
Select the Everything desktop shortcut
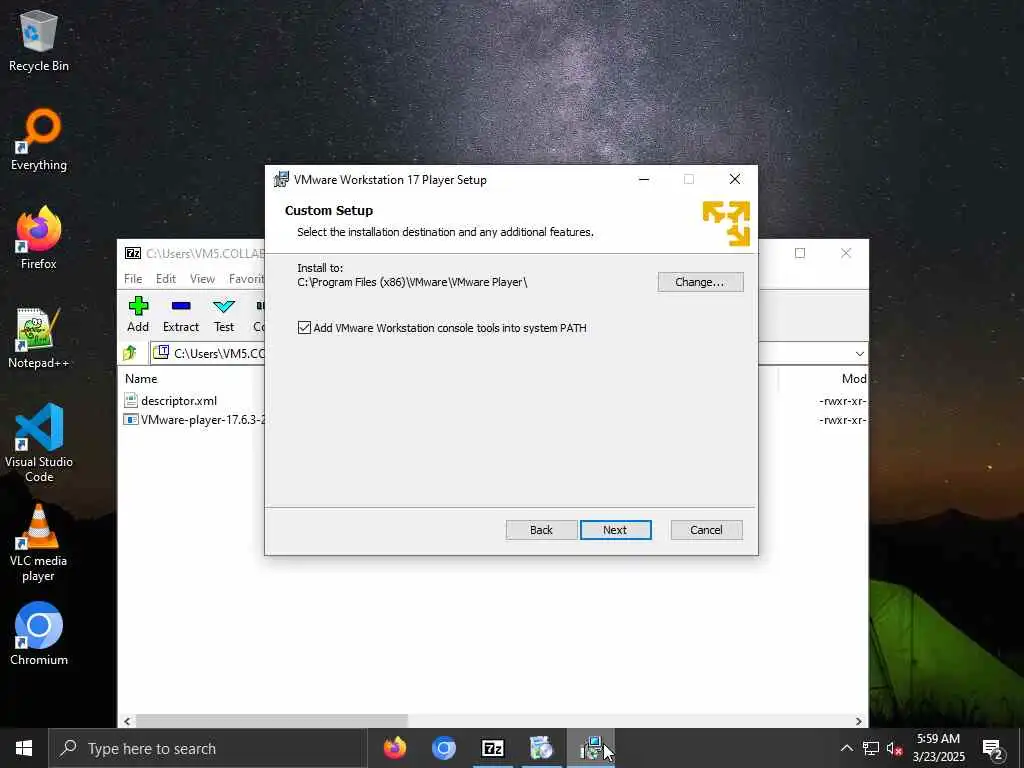point(39,140)
